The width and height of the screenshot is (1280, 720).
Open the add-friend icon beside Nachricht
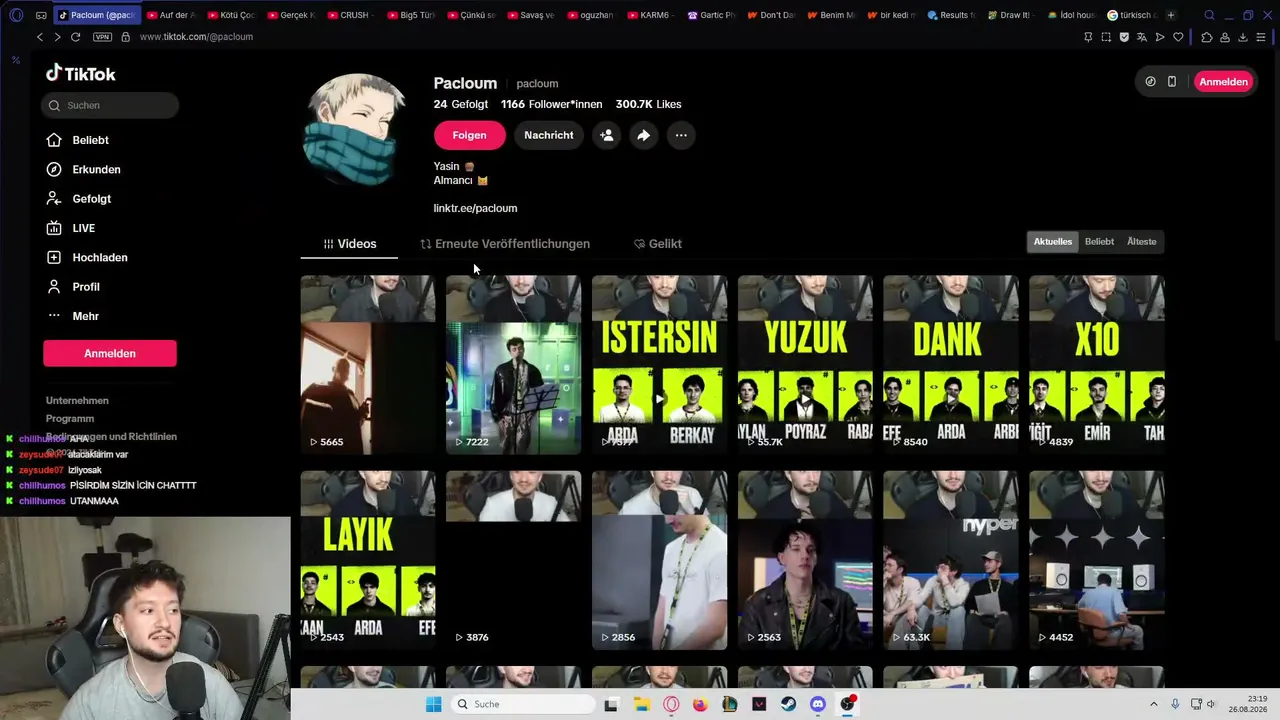[606, 135]
